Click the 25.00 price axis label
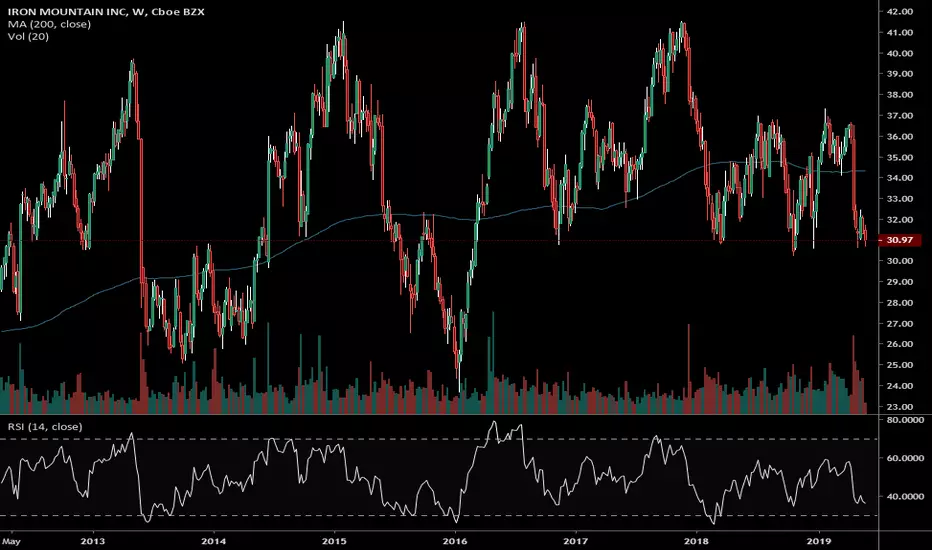Image resolution: width=932 pixels, height=550 pixels. pyautogui.click(x=899, y=365)
